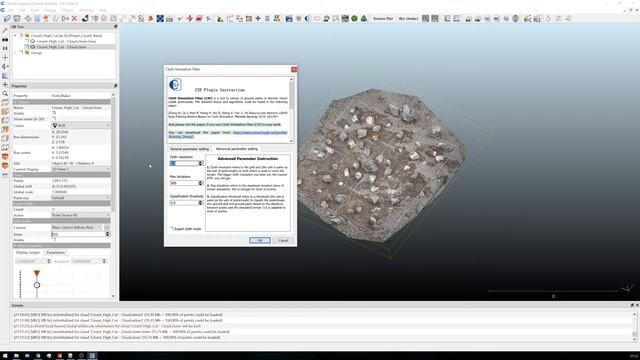Click the blue circle histogram slider handle
This screenshot has width=640, height=360.
[37, 285]
